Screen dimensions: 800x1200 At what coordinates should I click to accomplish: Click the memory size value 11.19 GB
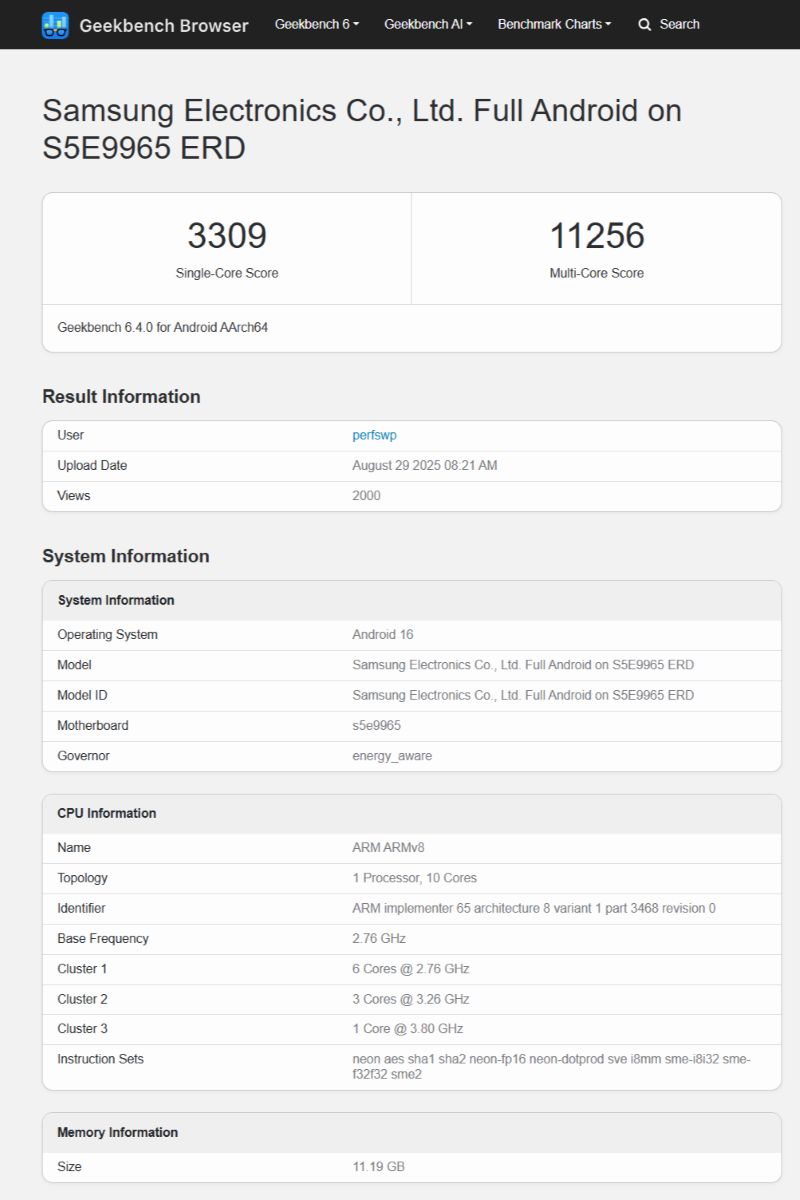(x=379, y=1167)
